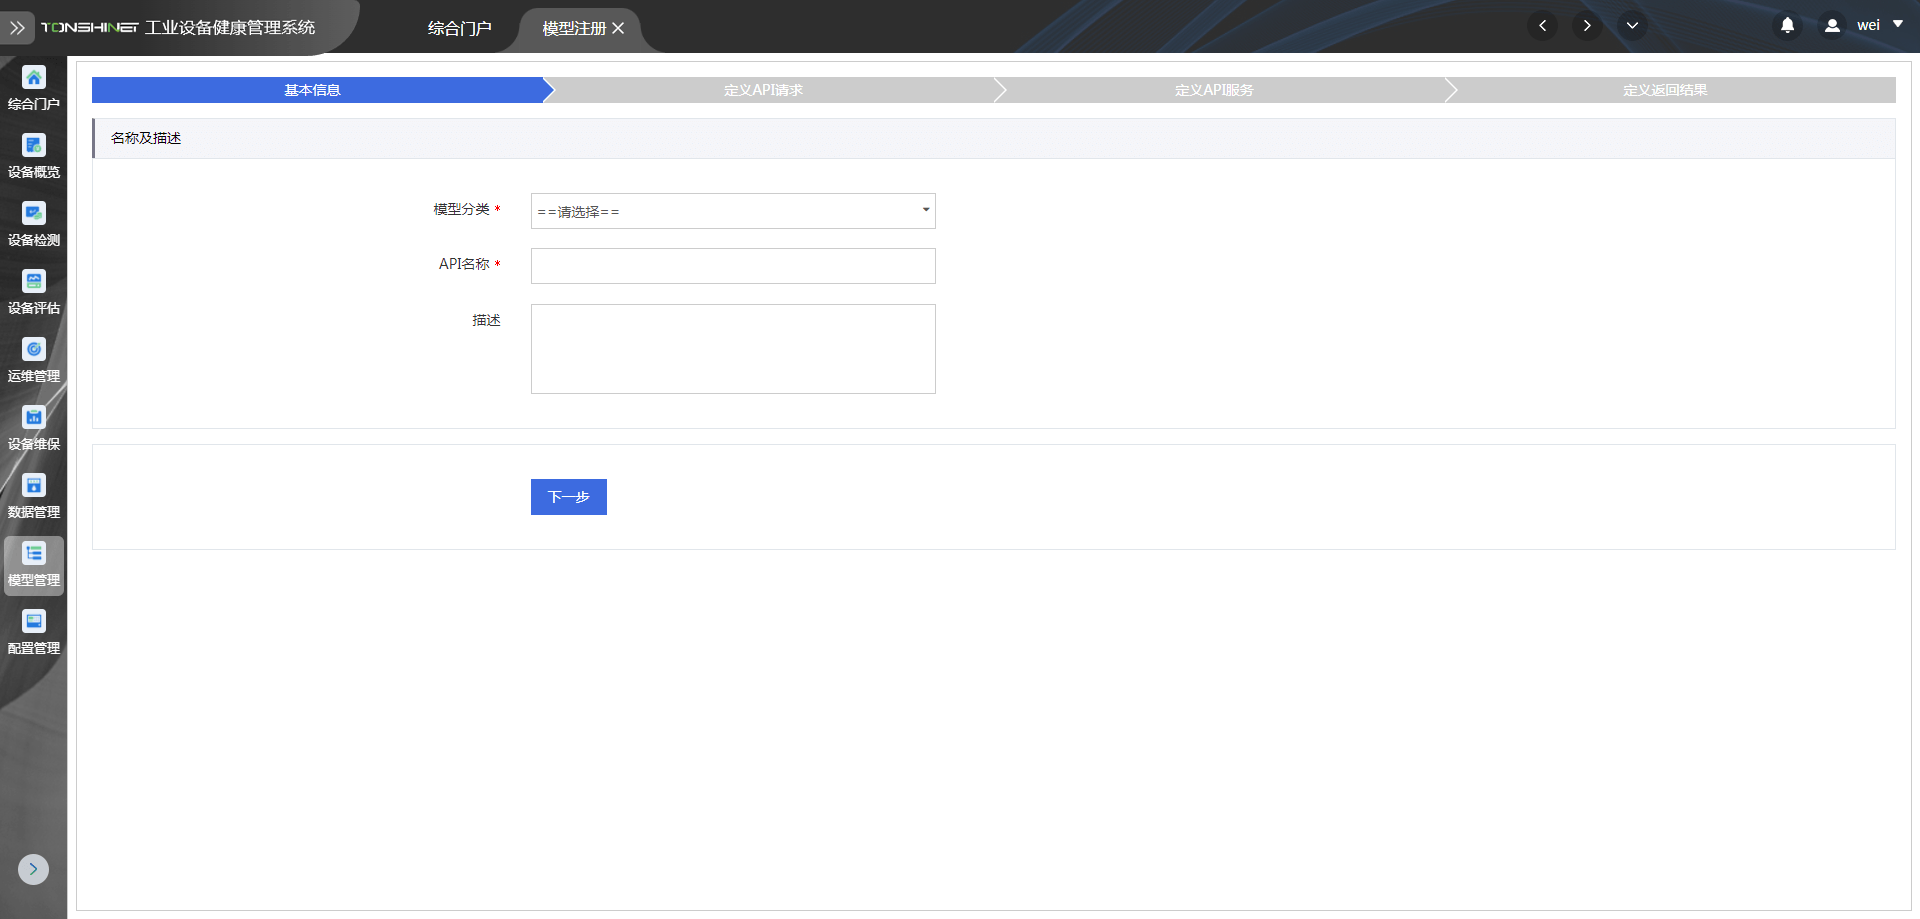Open the notification bell
The width and height of the screenshot is (1920, 919).
point(1787,26)
